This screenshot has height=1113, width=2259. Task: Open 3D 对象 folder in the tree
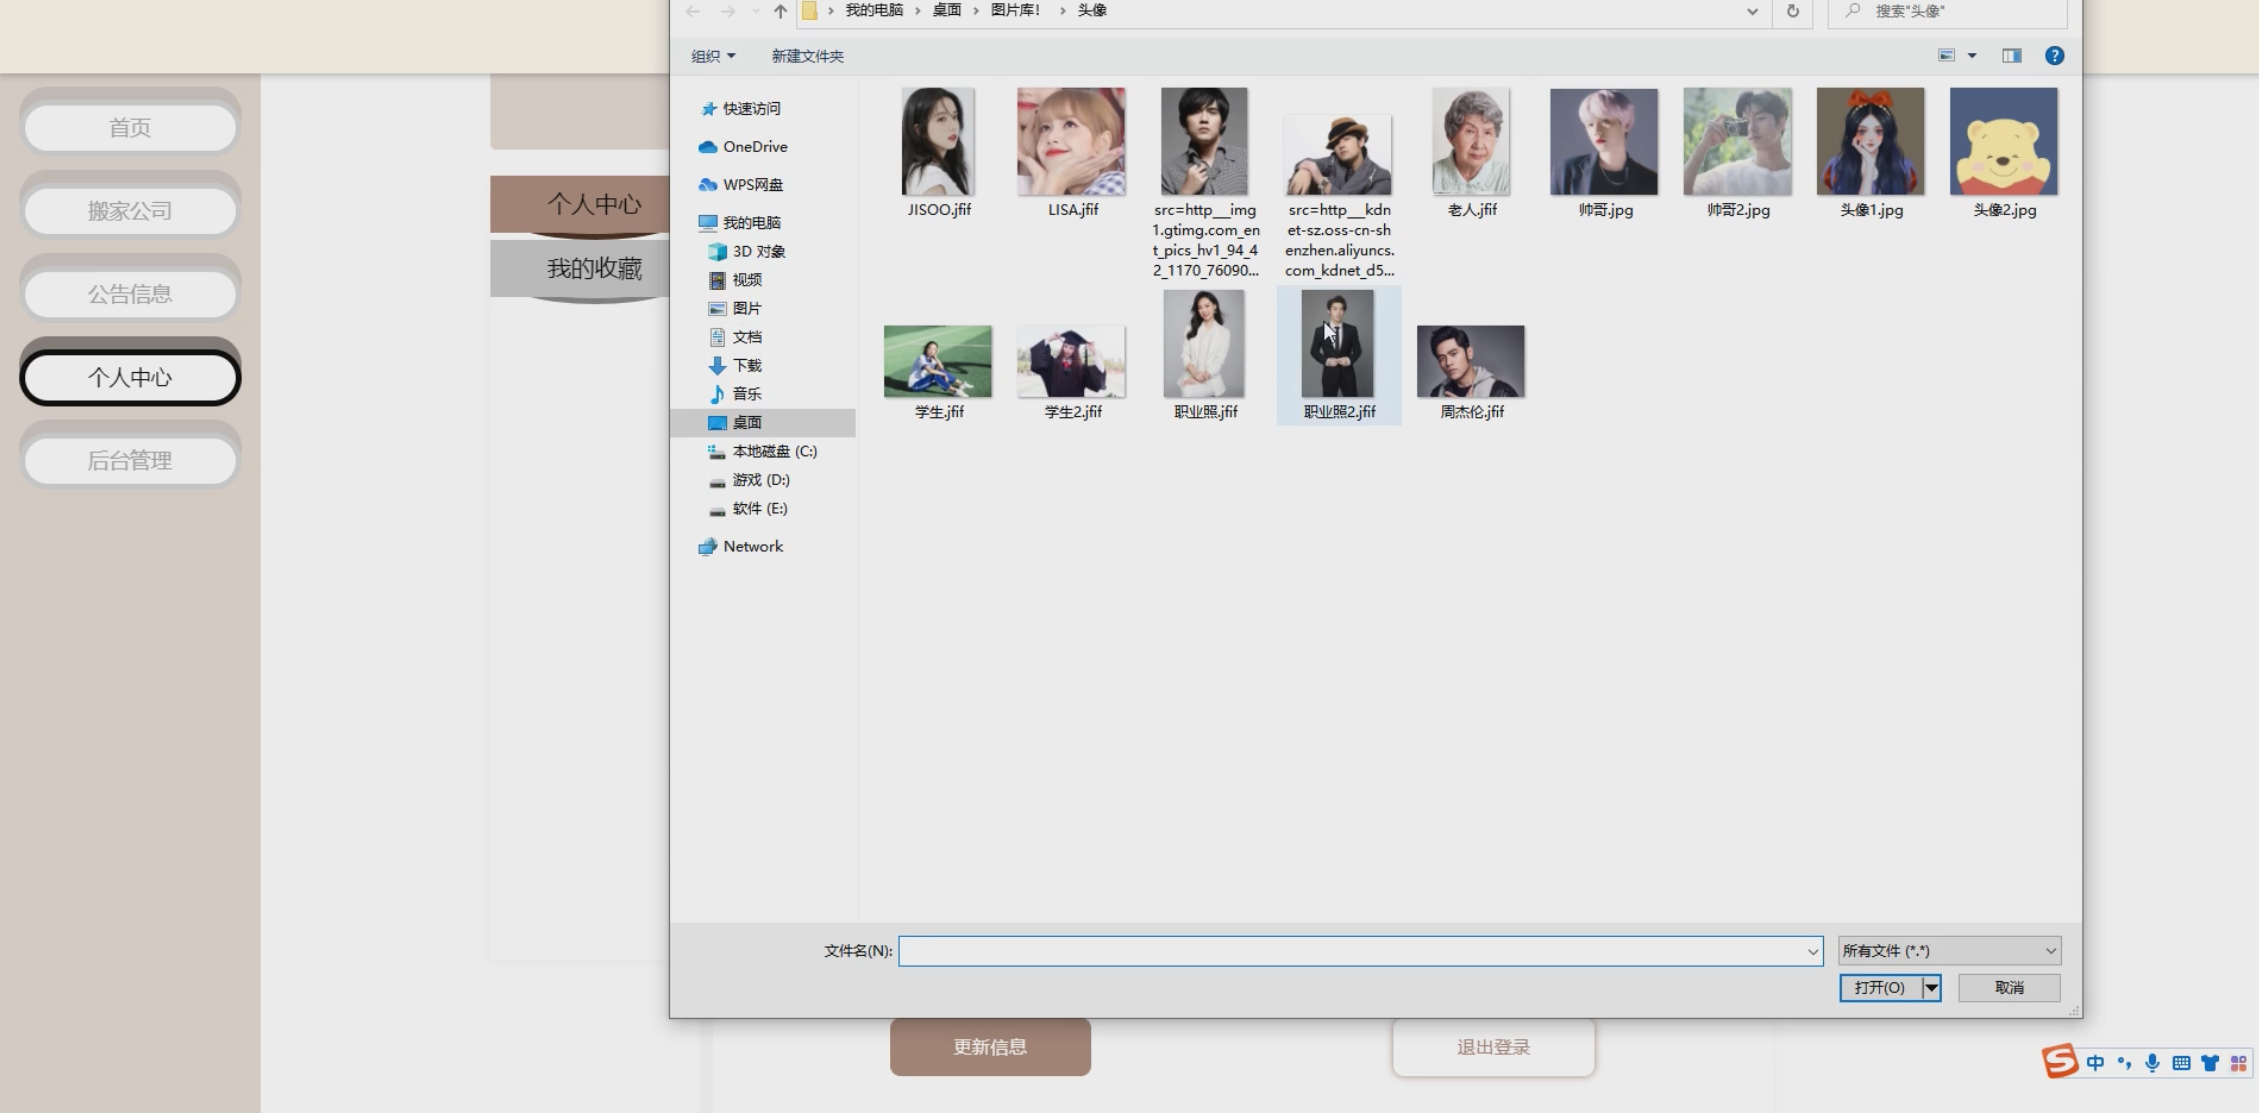[x=747, y=251]
